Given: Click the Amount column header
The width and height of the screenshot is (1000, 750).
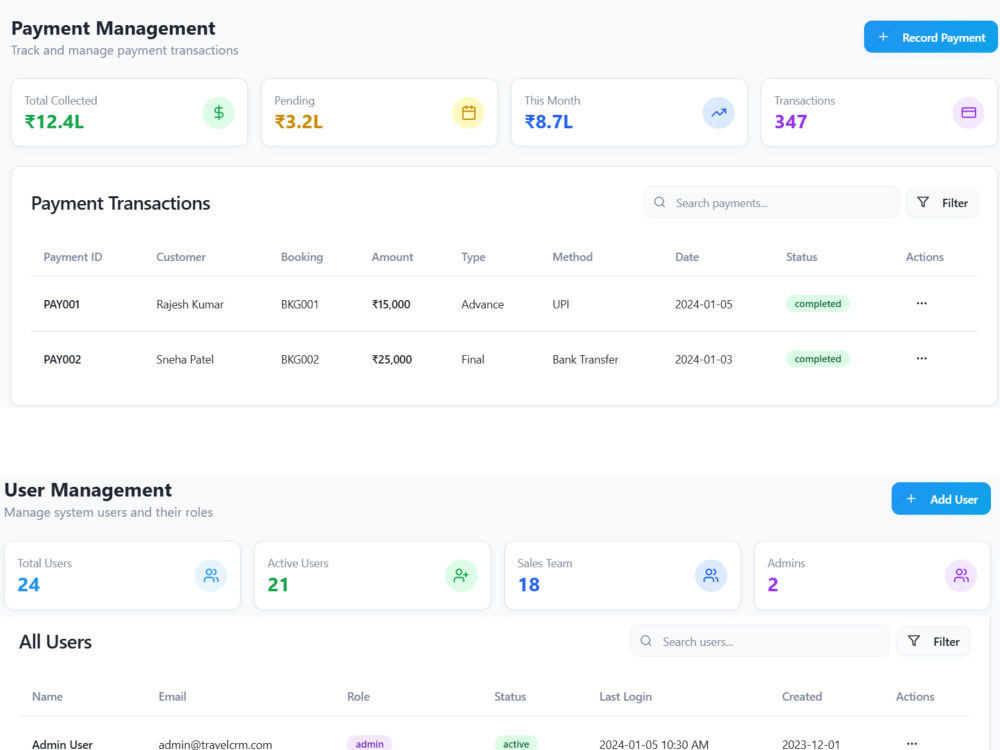Looking at the screenshot, I should (392, 257).
